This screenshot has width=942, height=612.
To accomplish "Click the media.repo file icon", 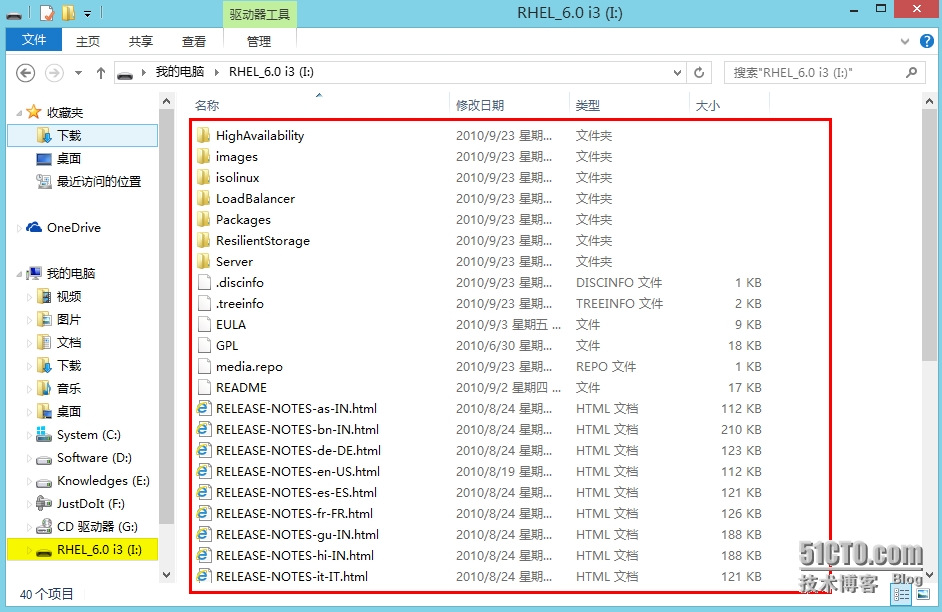I will pyautogui.click(x=204, y=367).
